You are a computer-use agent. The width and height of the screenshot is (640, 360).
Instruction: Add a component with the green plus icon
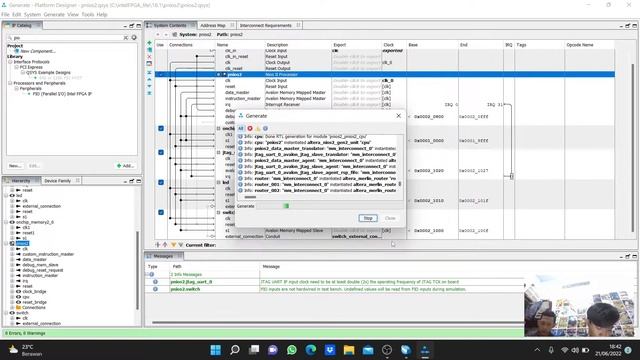click(x=149, y=42)
